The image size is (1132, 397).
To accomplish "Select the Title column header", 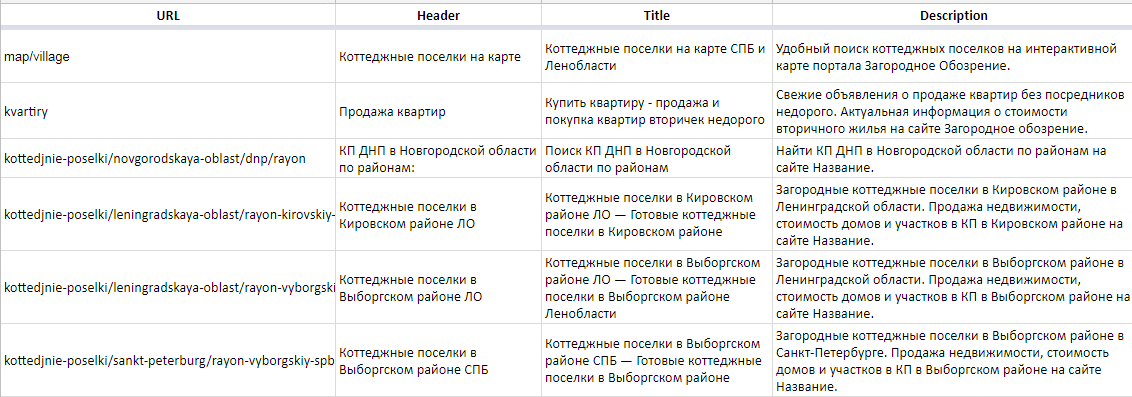I will (x=656, y=15).
